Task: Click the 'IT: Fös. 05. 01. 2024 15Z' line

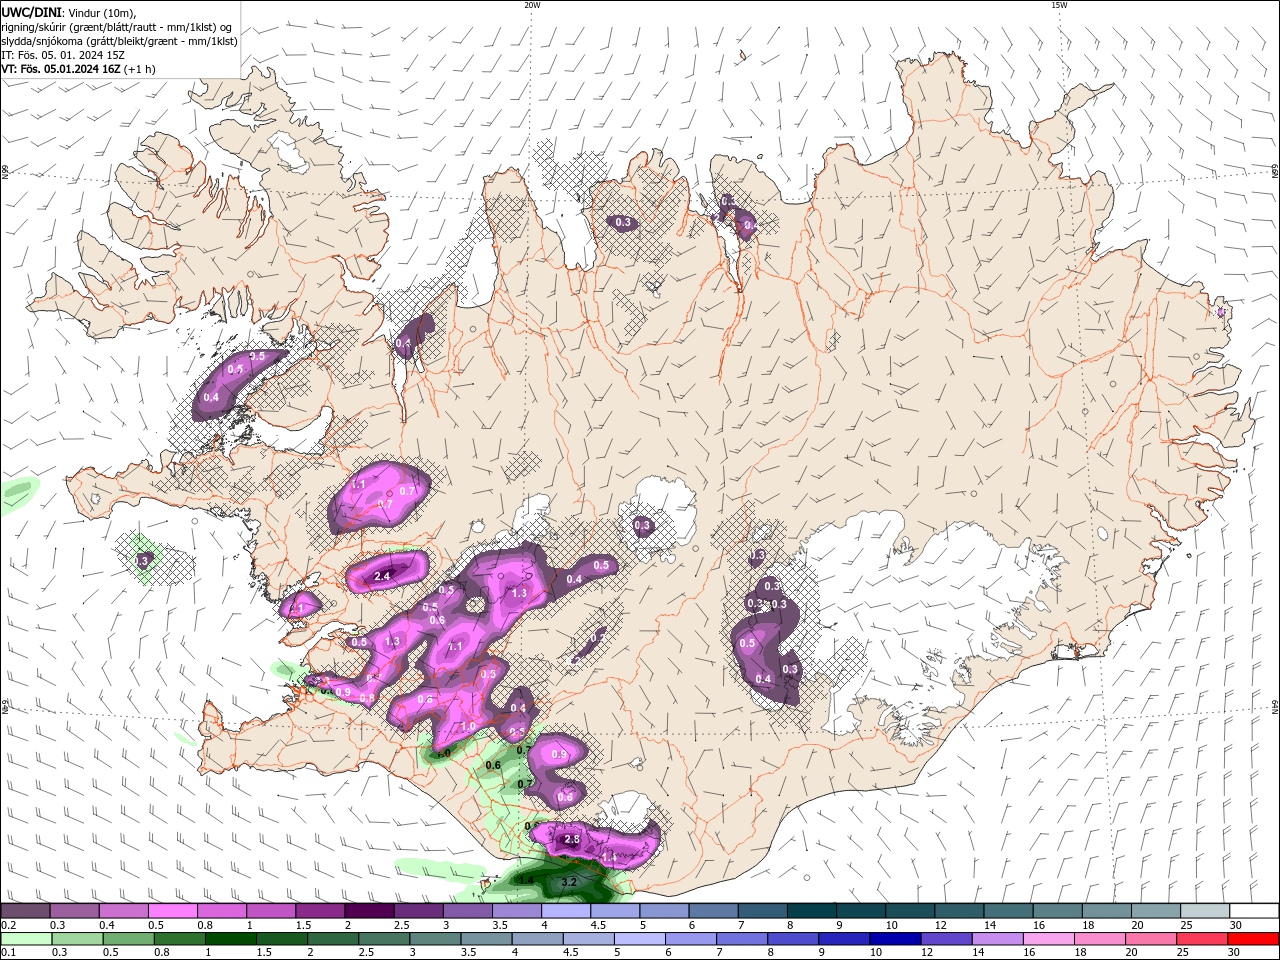Action: pyautogui.click(x=63, y=55)
